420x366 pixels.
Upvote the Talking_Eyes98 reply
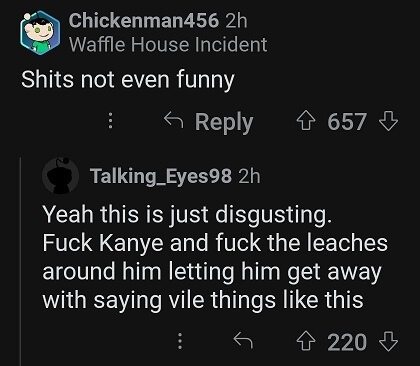coord(306,341)
